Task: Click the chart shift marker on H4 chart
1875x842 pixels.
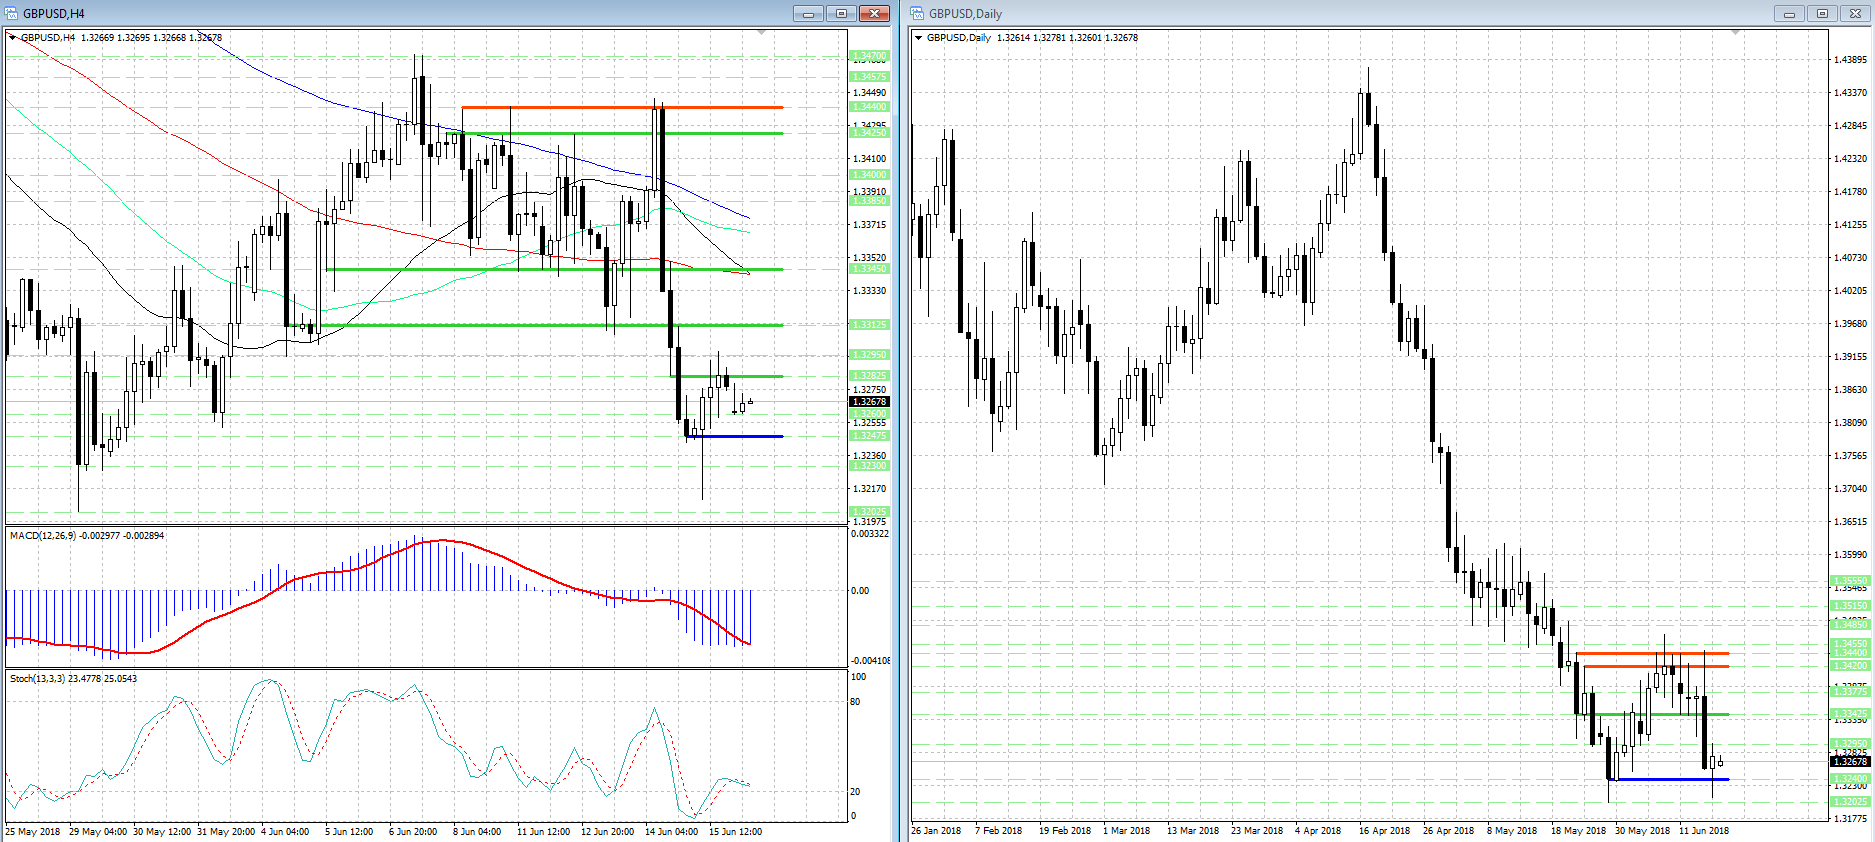Action: point(761,33)
